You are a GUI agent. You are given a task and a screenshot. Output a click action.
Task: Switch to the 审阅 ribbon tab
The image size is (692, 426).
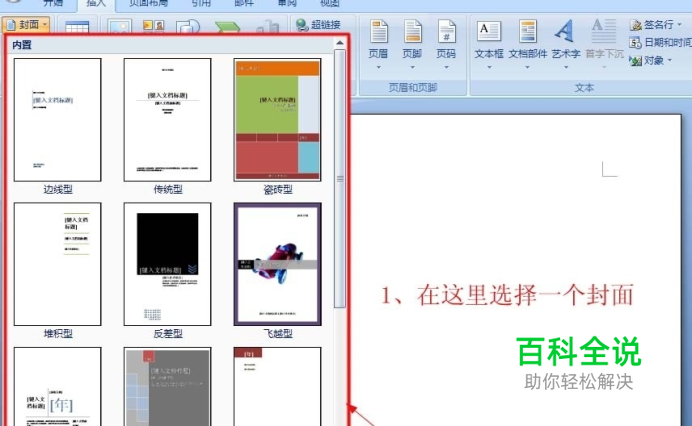coord(287,4)
